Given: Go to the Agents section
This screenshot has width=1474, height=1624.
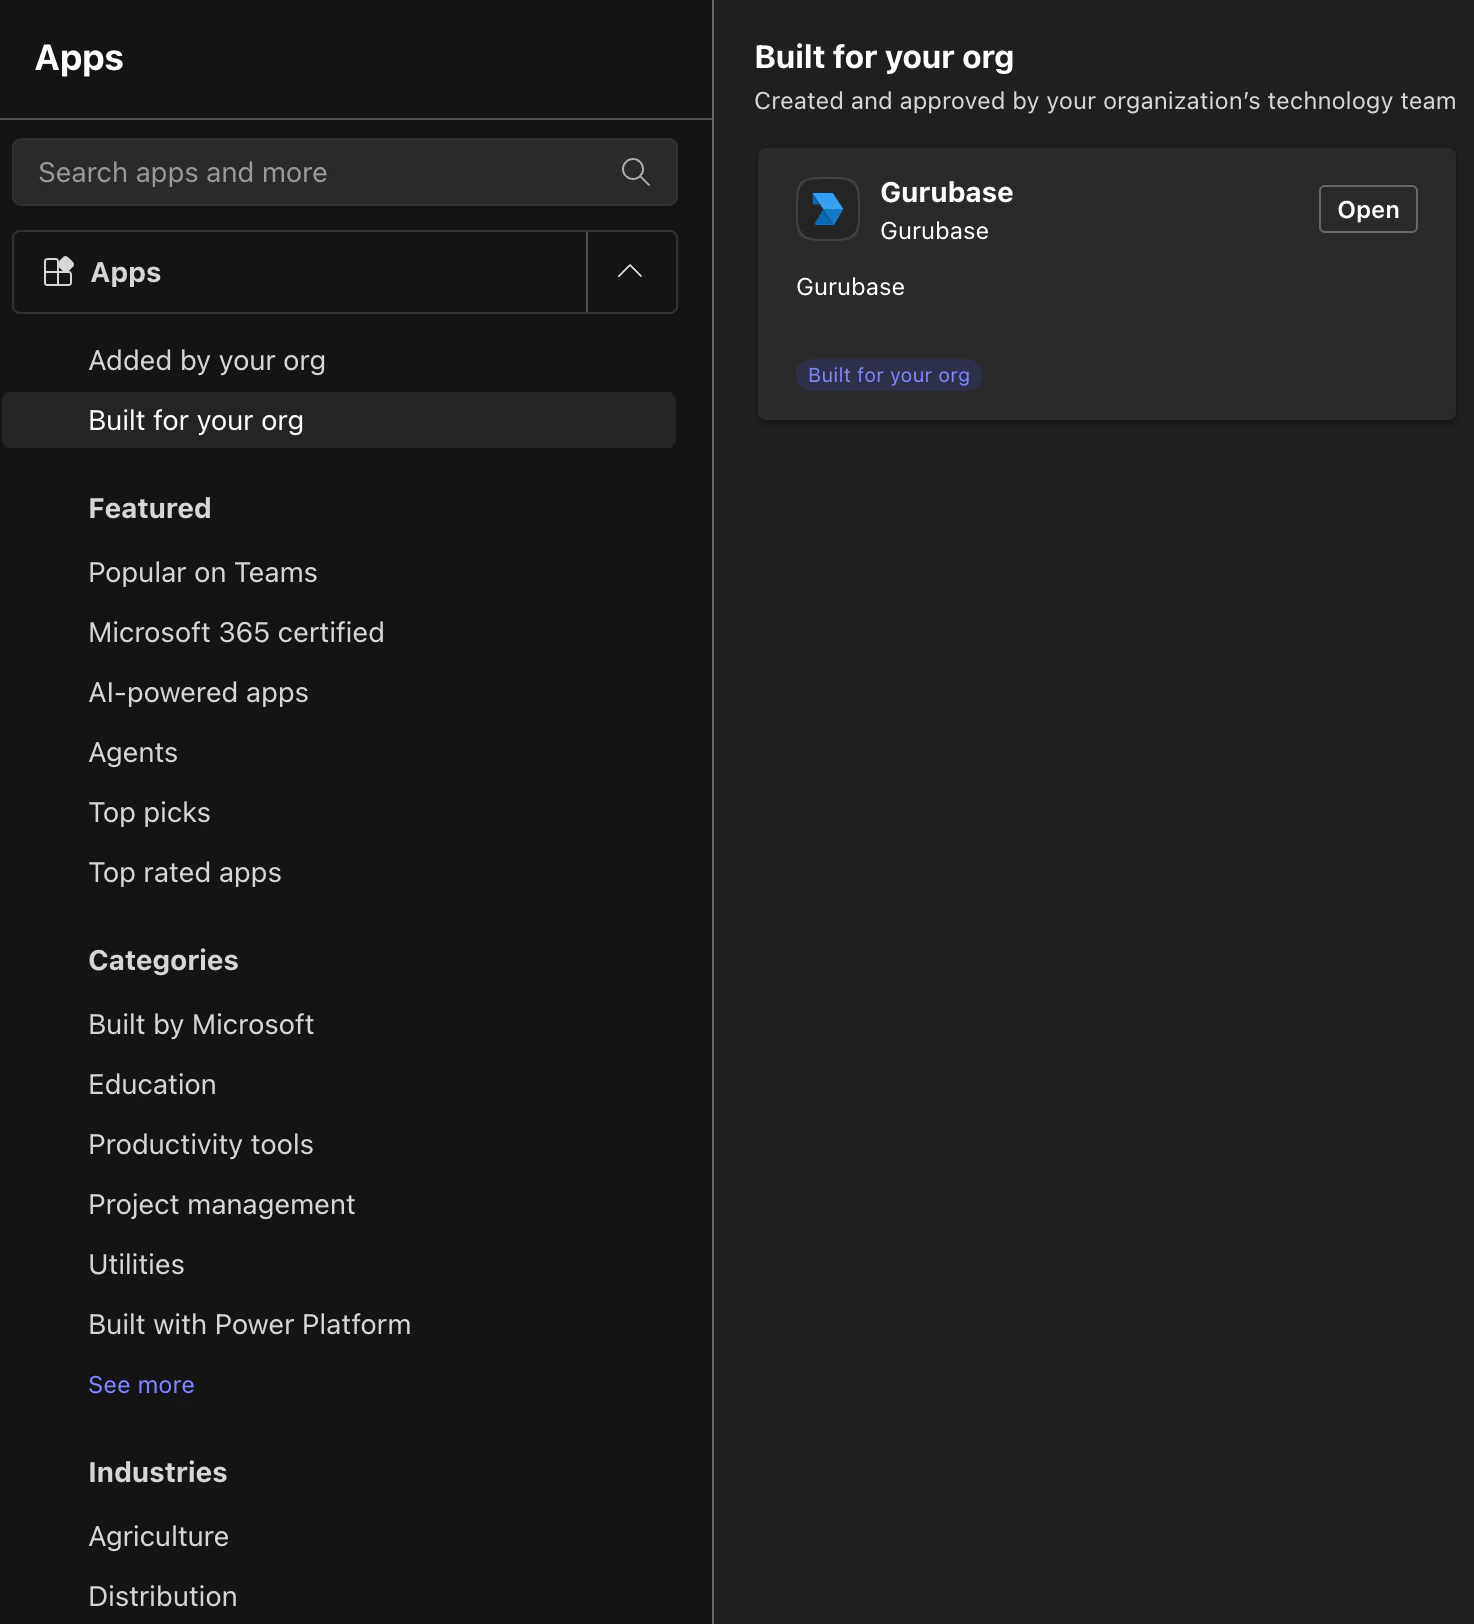Looking at the screenshot, I should 133,752.
